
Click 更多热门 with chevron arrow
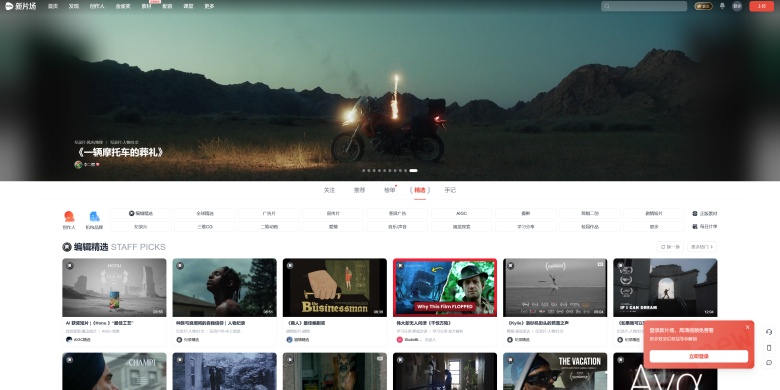tap(702, 247)
